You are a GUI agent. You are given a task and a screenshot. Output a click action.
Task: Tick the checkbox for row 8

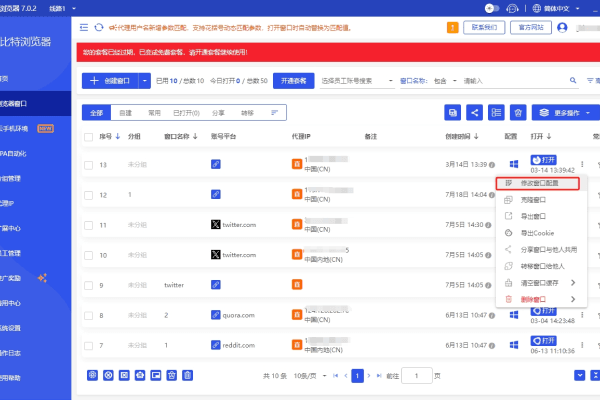[88, 316]
